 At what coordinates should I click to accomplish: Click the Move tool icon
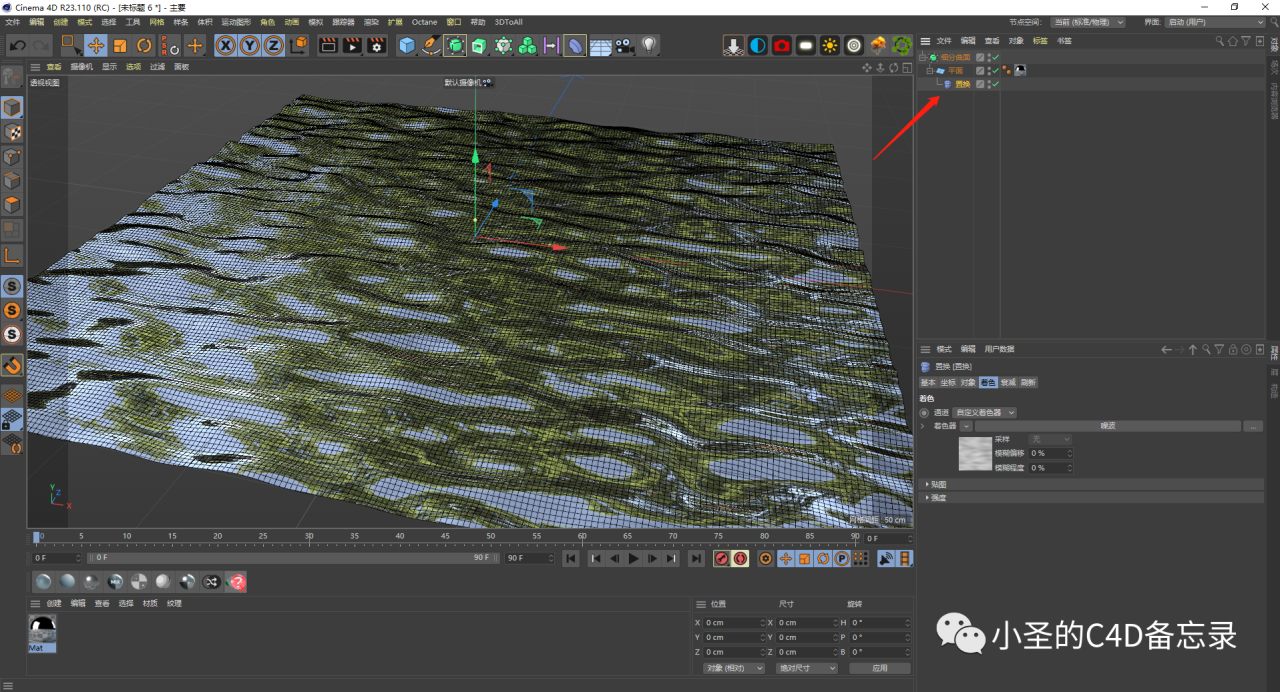tap(96, 45)
